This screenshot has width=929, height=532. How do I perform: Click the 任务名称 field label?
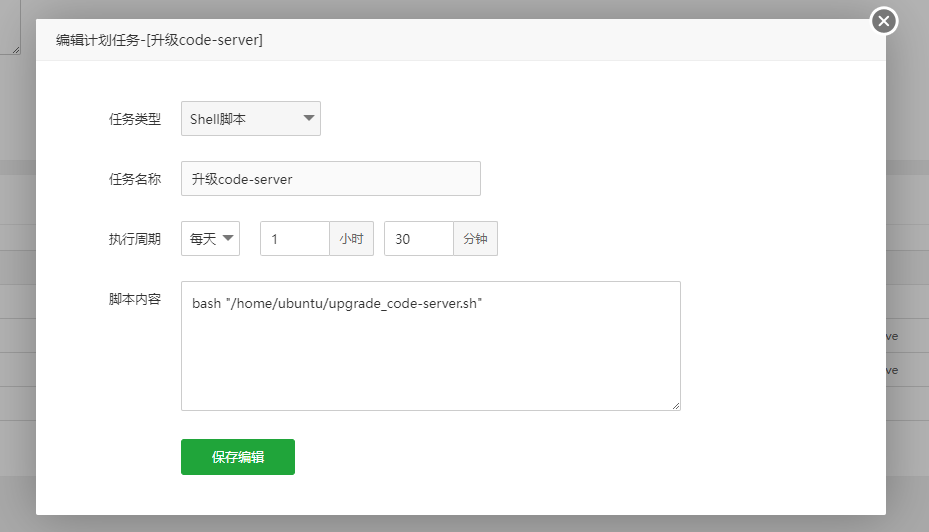click(134, 179)
